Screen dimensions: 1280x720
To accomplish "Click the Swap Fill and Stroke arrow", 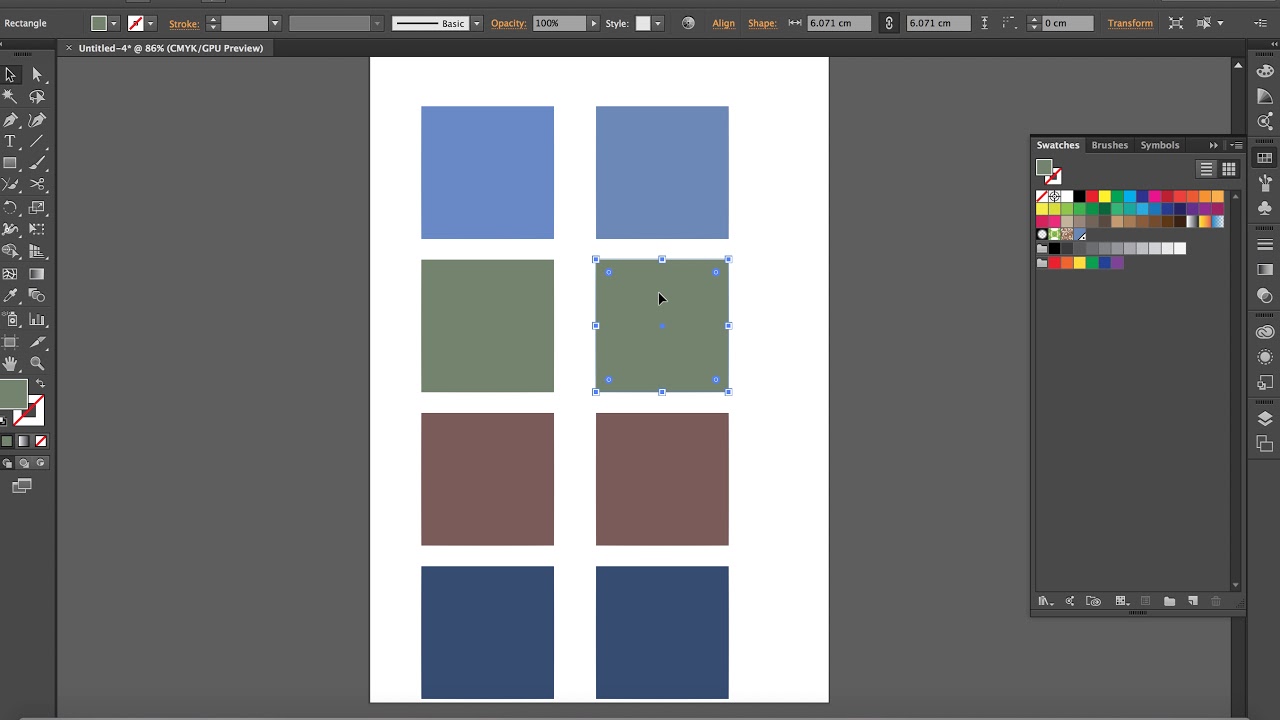I will pyautogui.click(x=40, y=384).
